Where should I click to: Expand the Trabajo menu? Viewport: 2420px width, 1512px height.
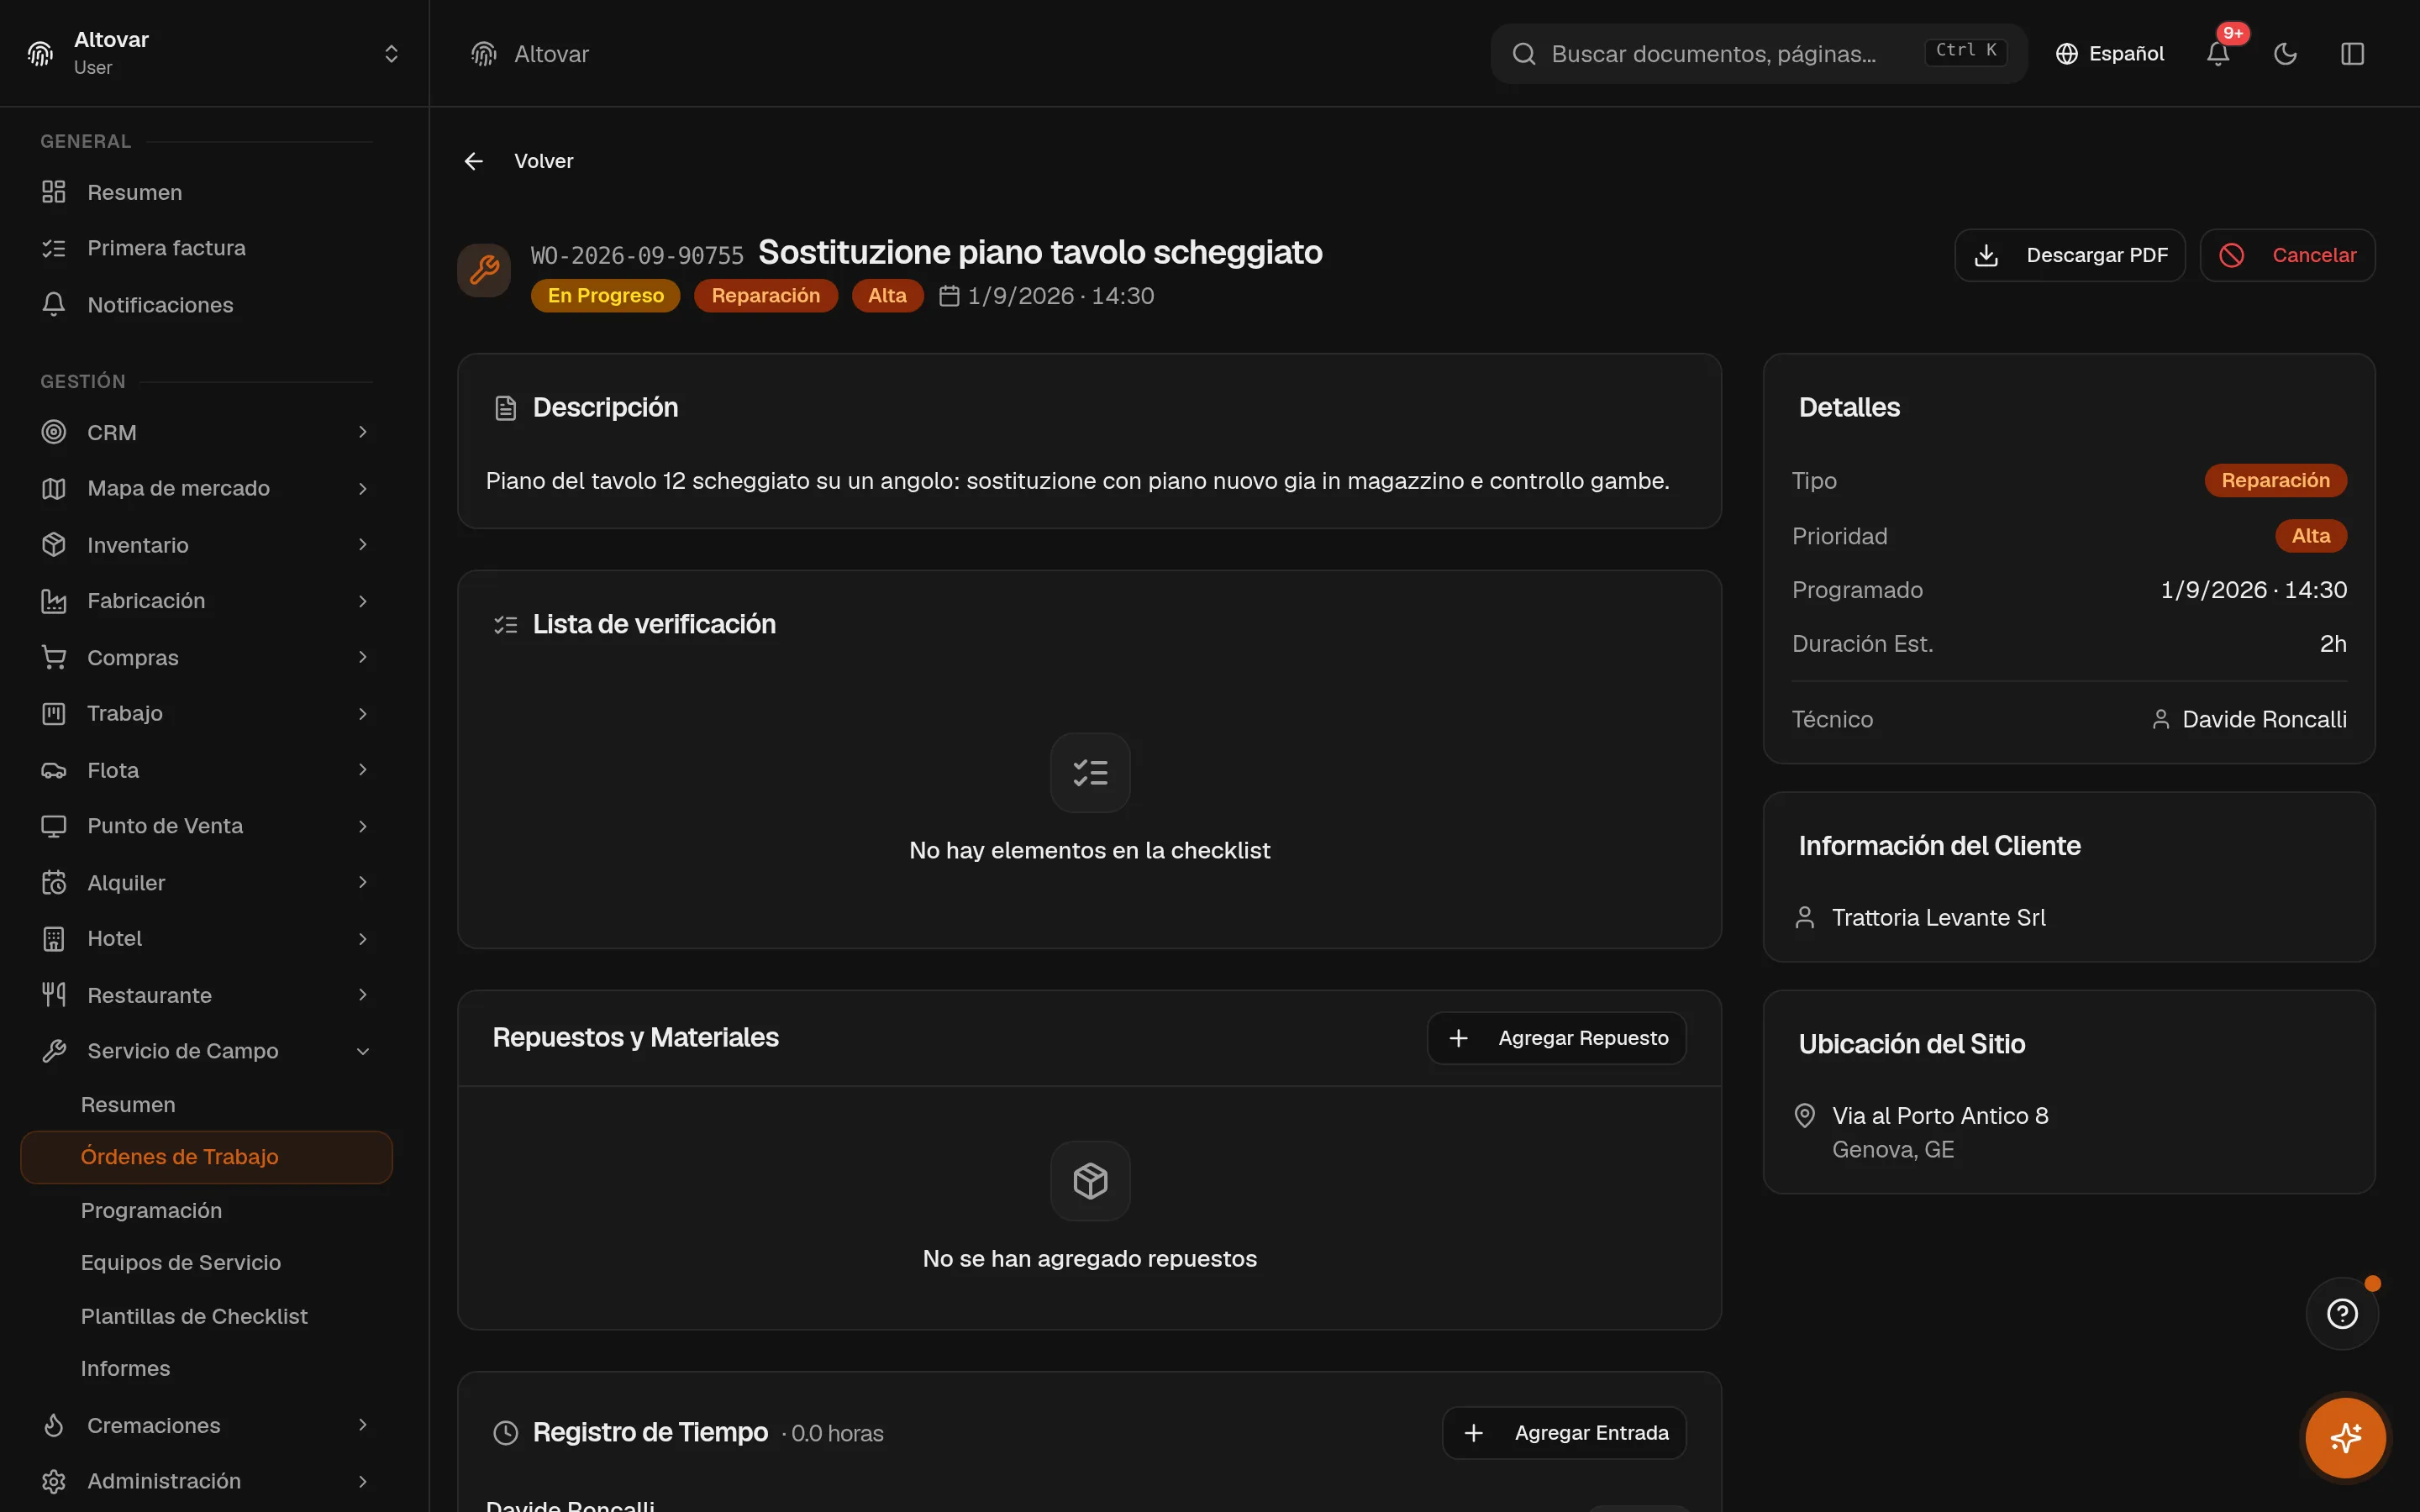pos(206,714)
